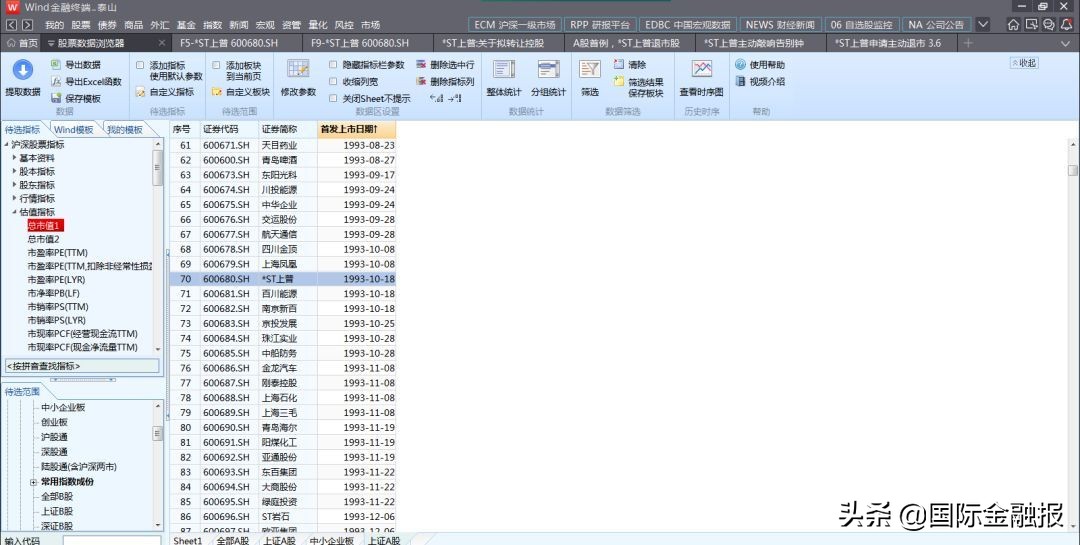Open the 宏观 menu
Image resolution: width=1080 pixels, height=545 pixels.
265,25
